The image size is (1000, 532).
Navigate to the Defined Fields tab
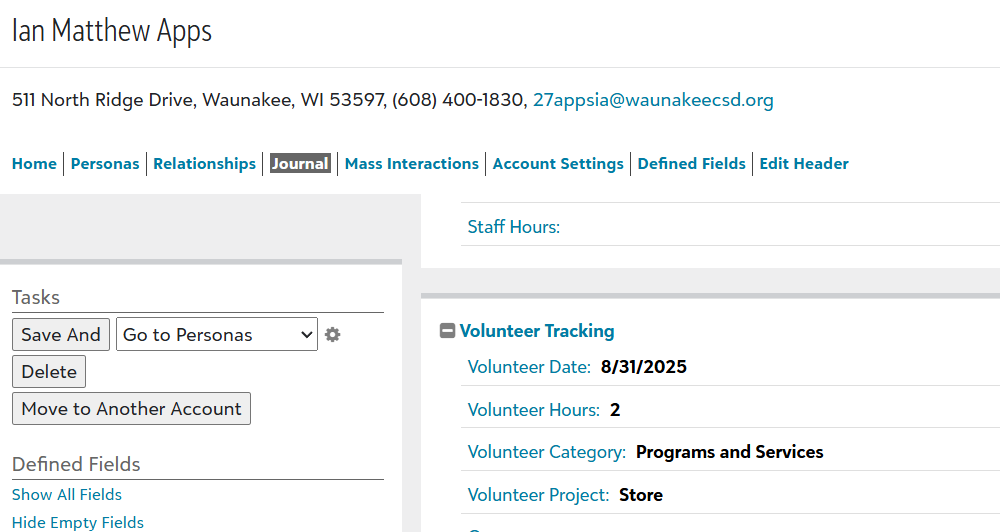point(691,164)
